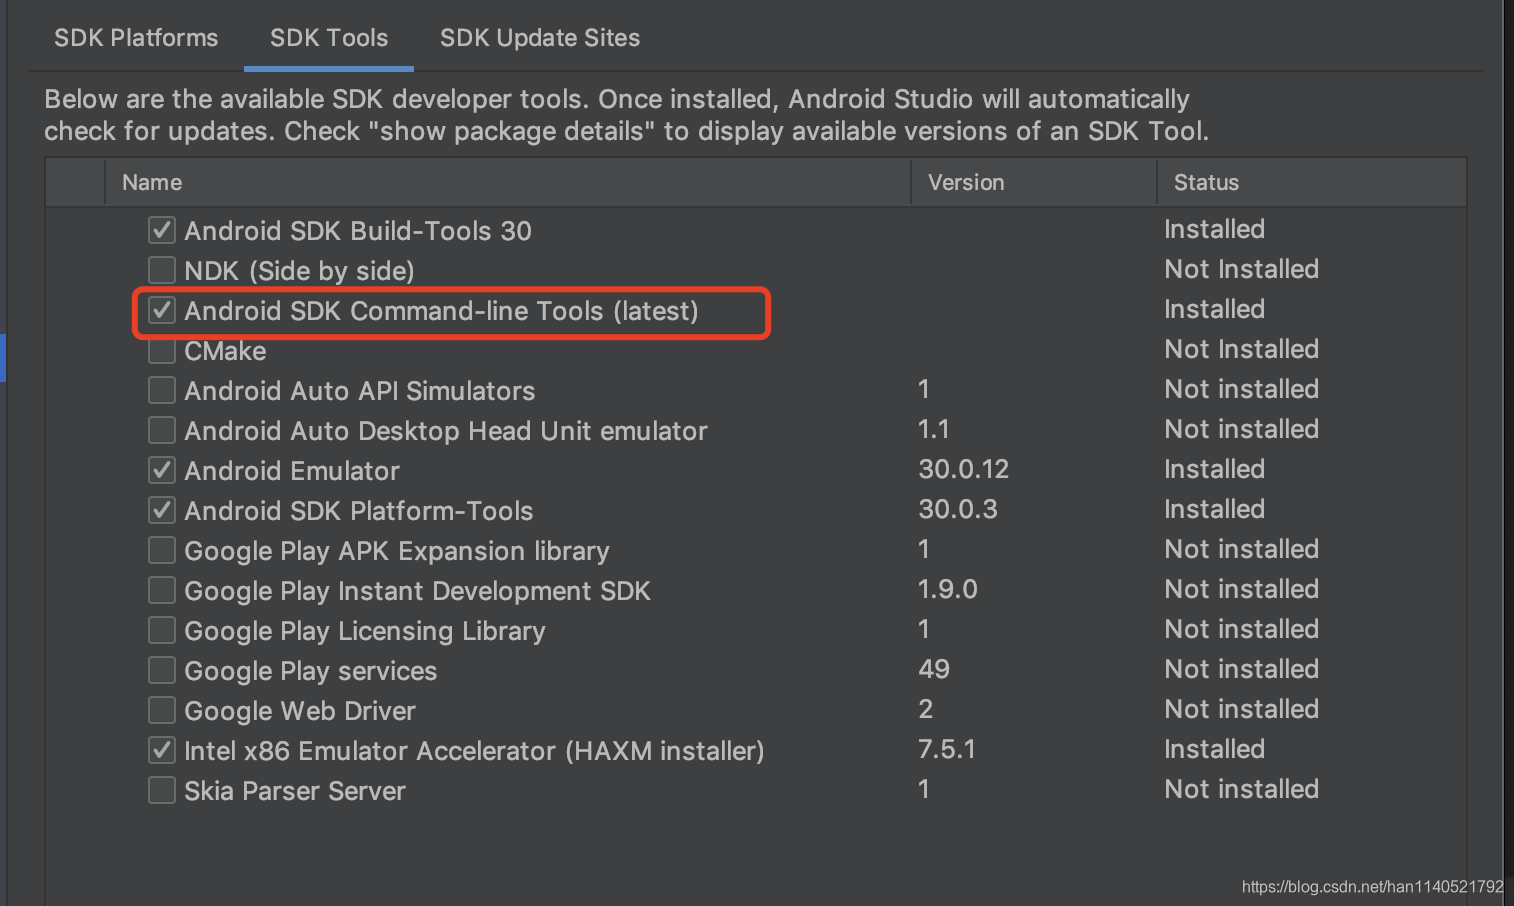Viewport: 1514px width, 906px height.
Task: Enable the NDK (Side by side) checkbox
Action: (161, 269)
